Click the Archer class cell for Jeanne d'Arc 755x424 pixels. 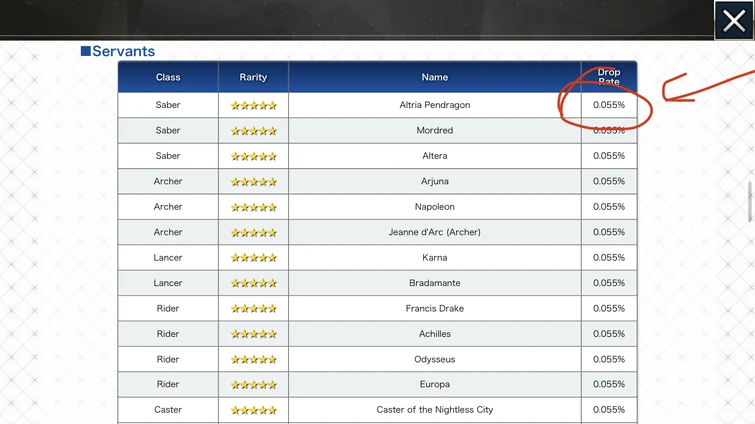pos(168,232)
